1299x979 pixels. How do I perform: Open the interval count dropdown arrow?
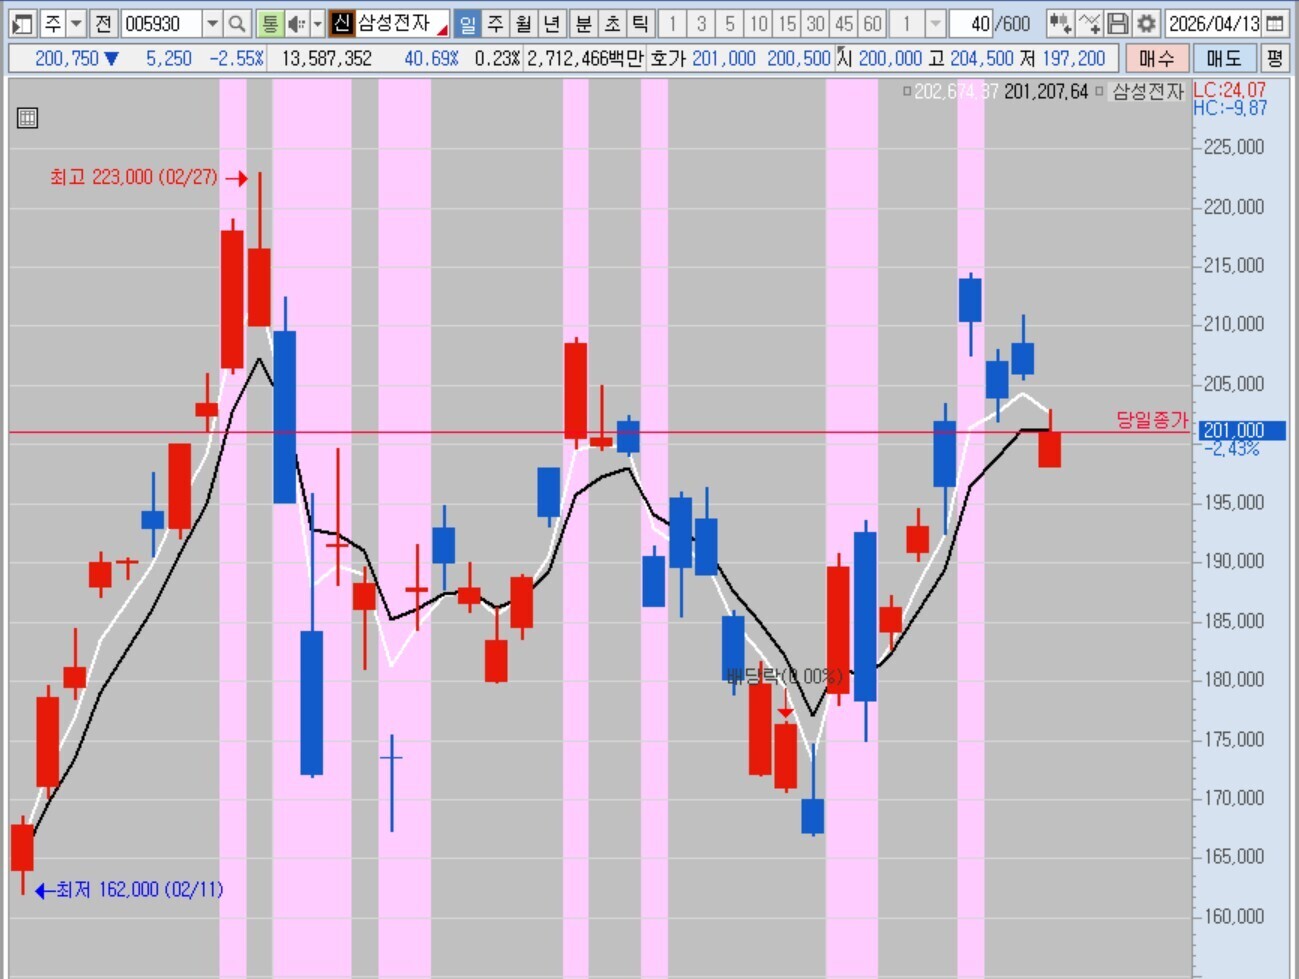935,23
